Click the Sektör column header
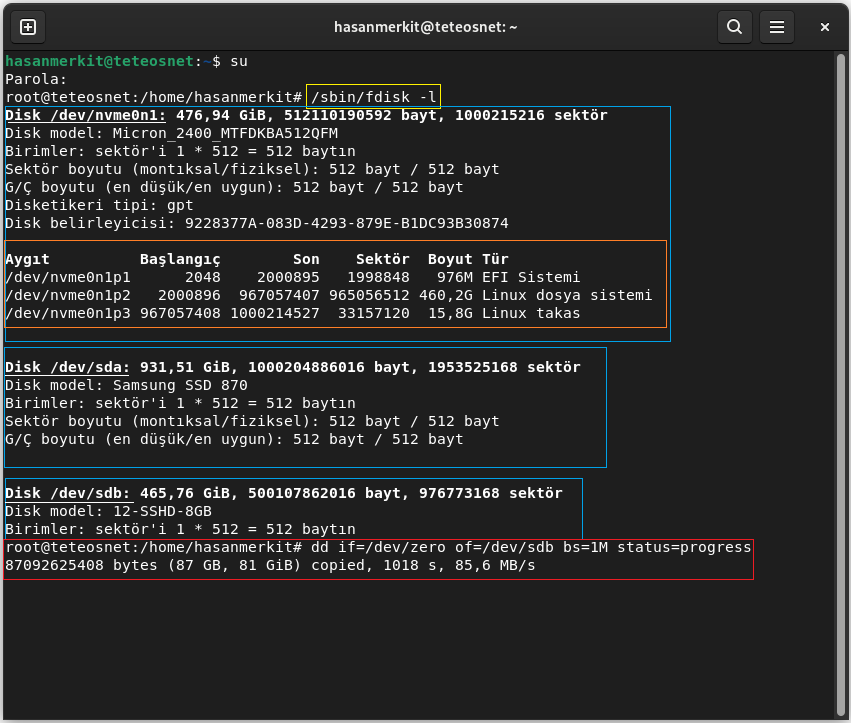851x723 pixels. click(383, 259)
